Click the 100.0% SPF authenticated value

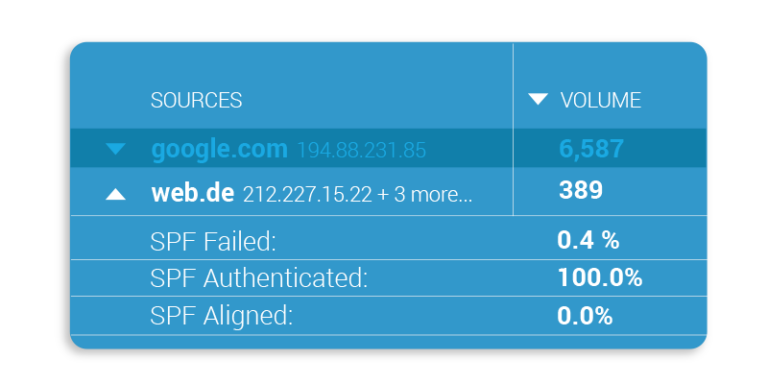pos(600,278)
